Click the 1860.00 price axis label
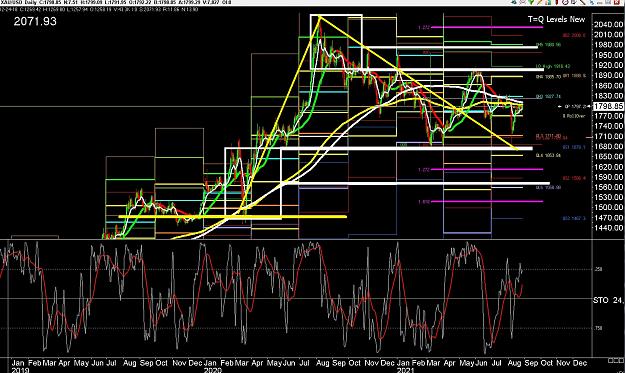625x373 pixels. point(608,85)
